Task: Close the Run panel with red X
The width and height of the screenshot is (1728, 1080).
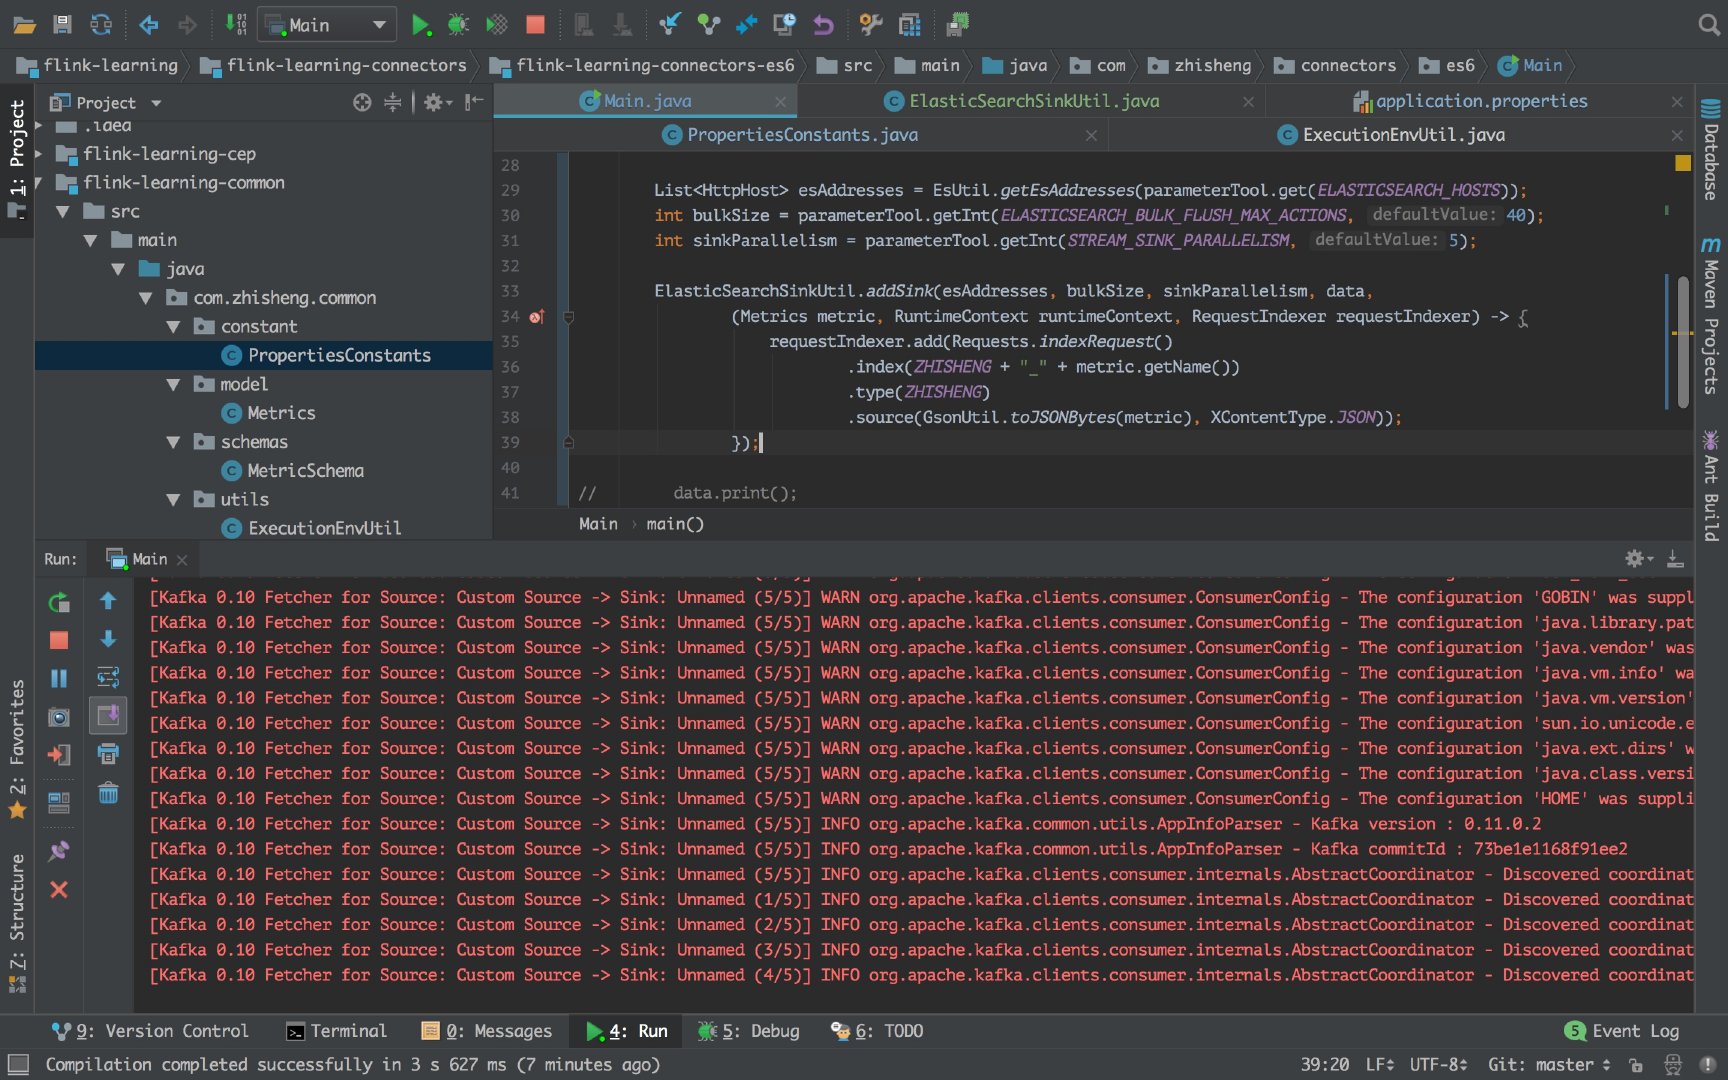Action: pyautogui.click(x=59, y=889)
